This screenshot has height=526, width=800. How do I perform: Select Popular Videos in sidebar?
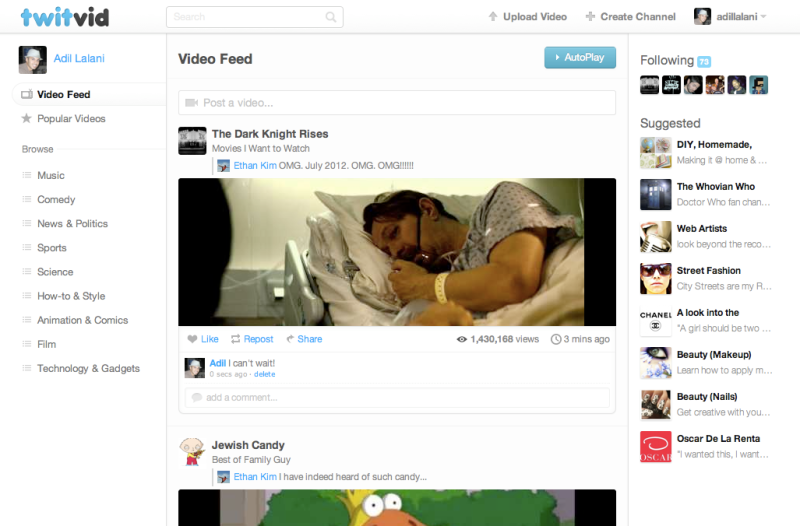click(71, 118)
